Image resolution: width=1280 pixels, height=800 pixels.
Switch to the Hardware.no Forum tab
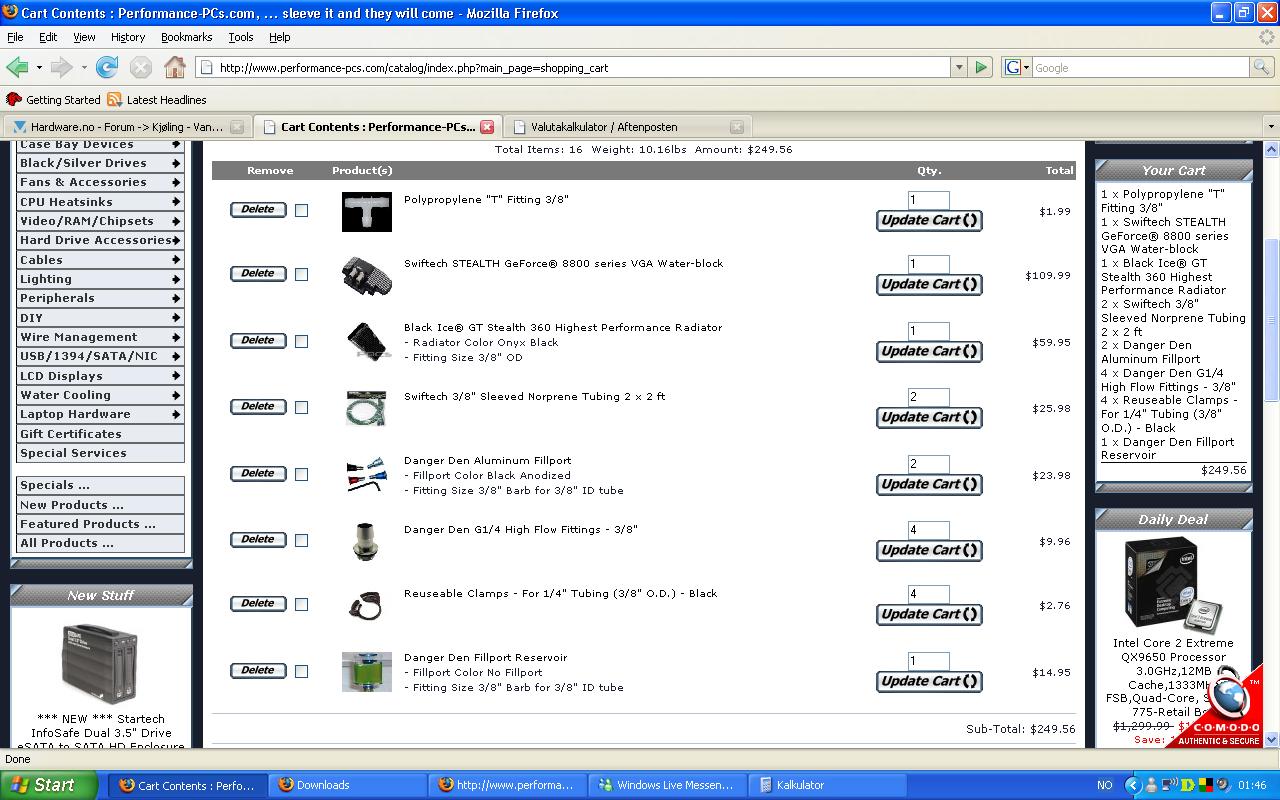tap(127, 127)
